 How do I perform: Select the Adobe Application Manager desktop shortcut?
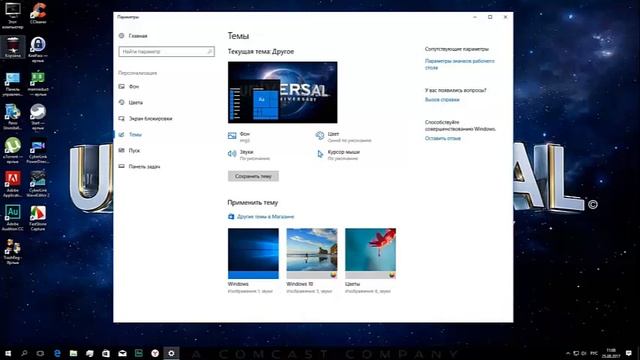coord(13,184)
